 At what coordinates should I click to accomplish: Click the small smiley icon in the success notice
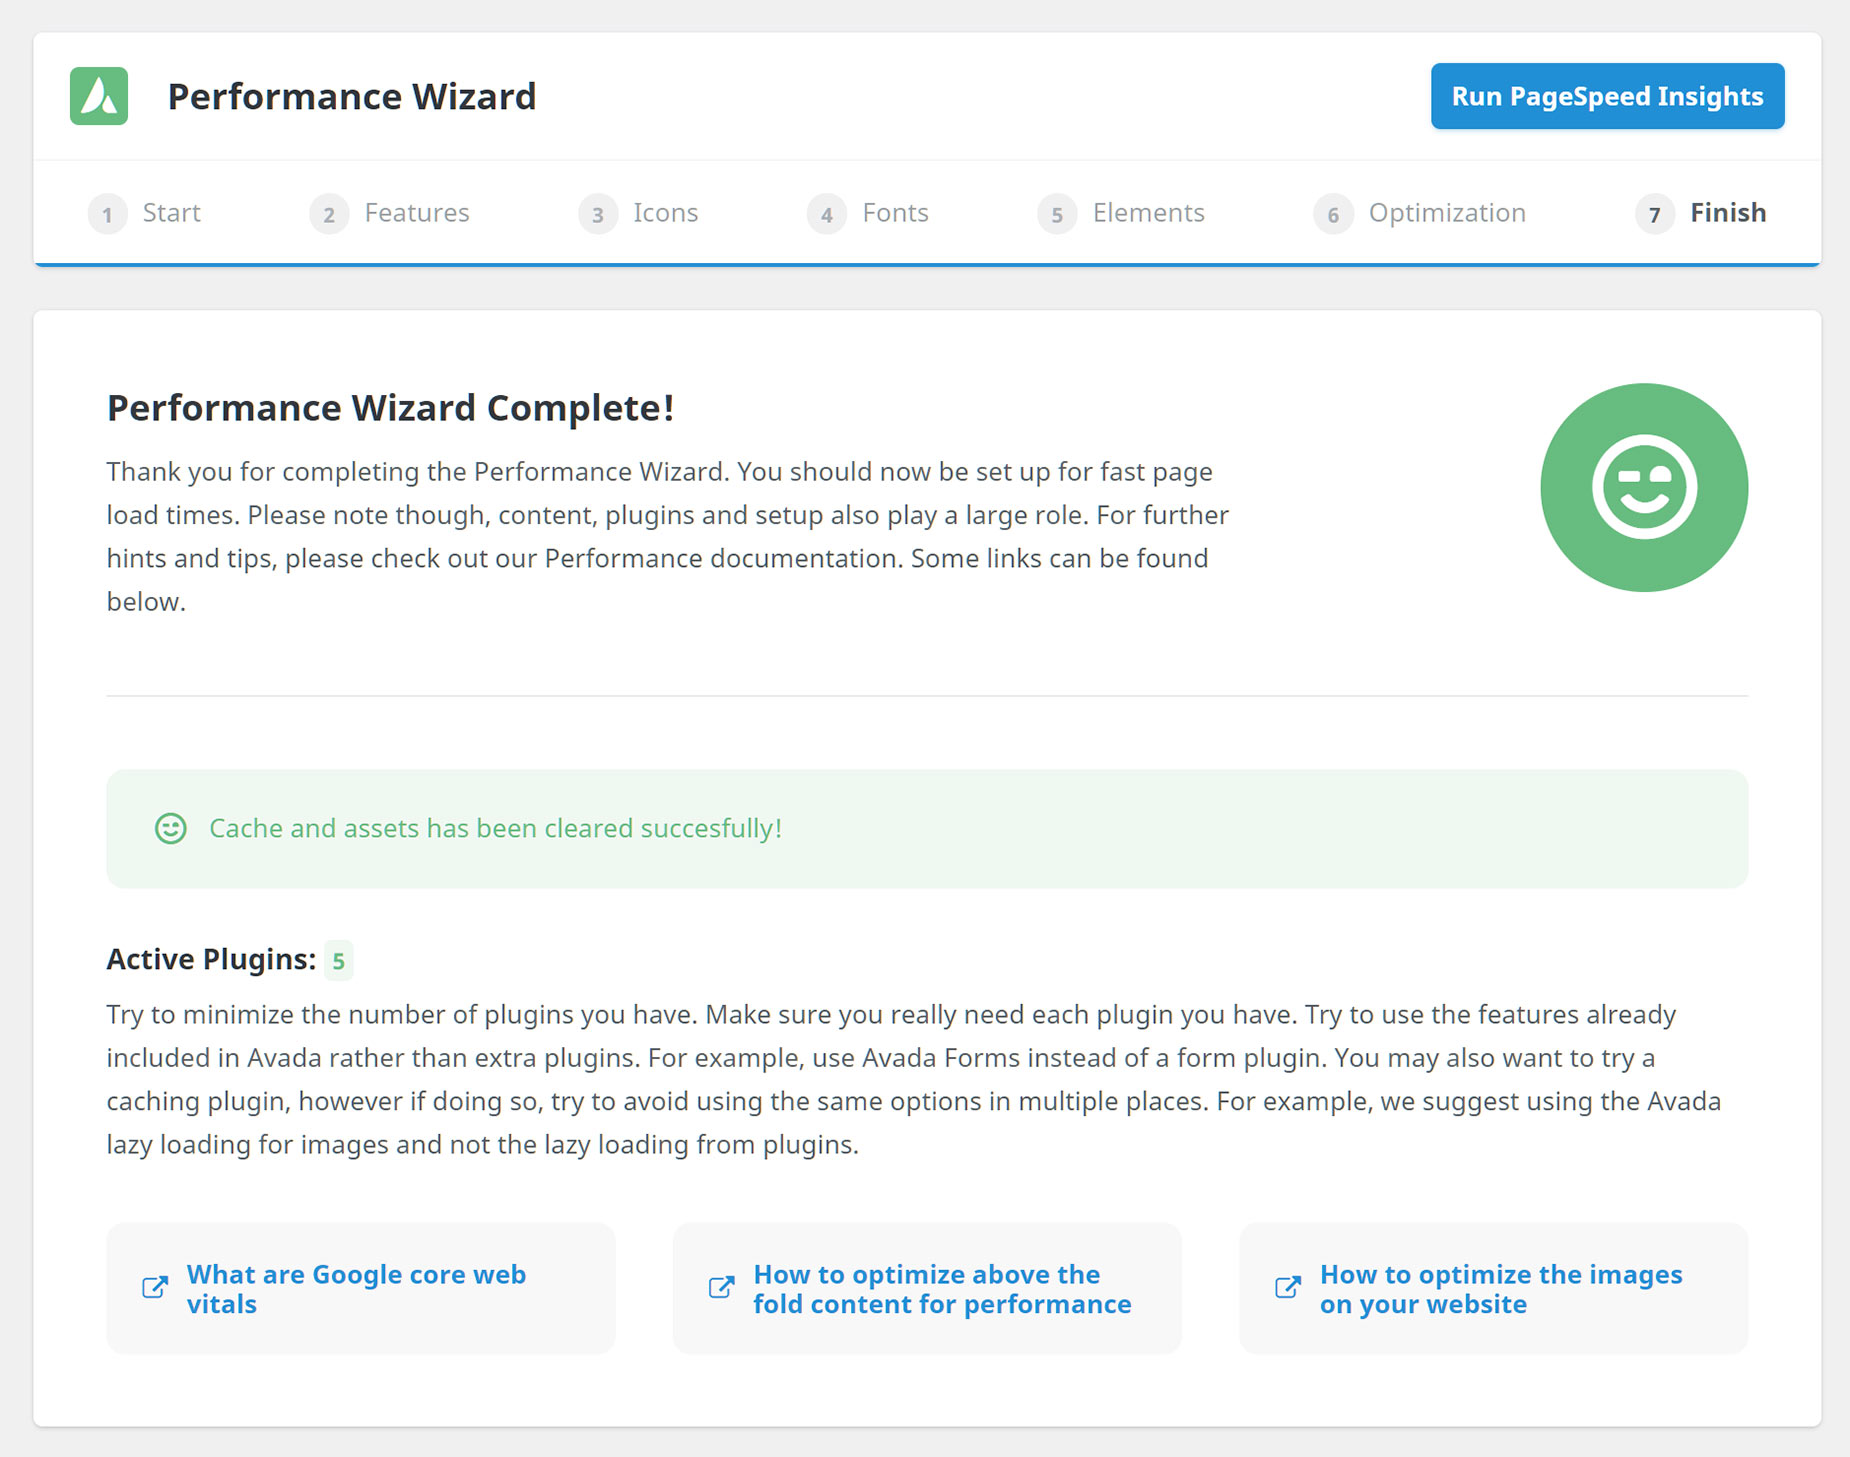tap(171, 828)
